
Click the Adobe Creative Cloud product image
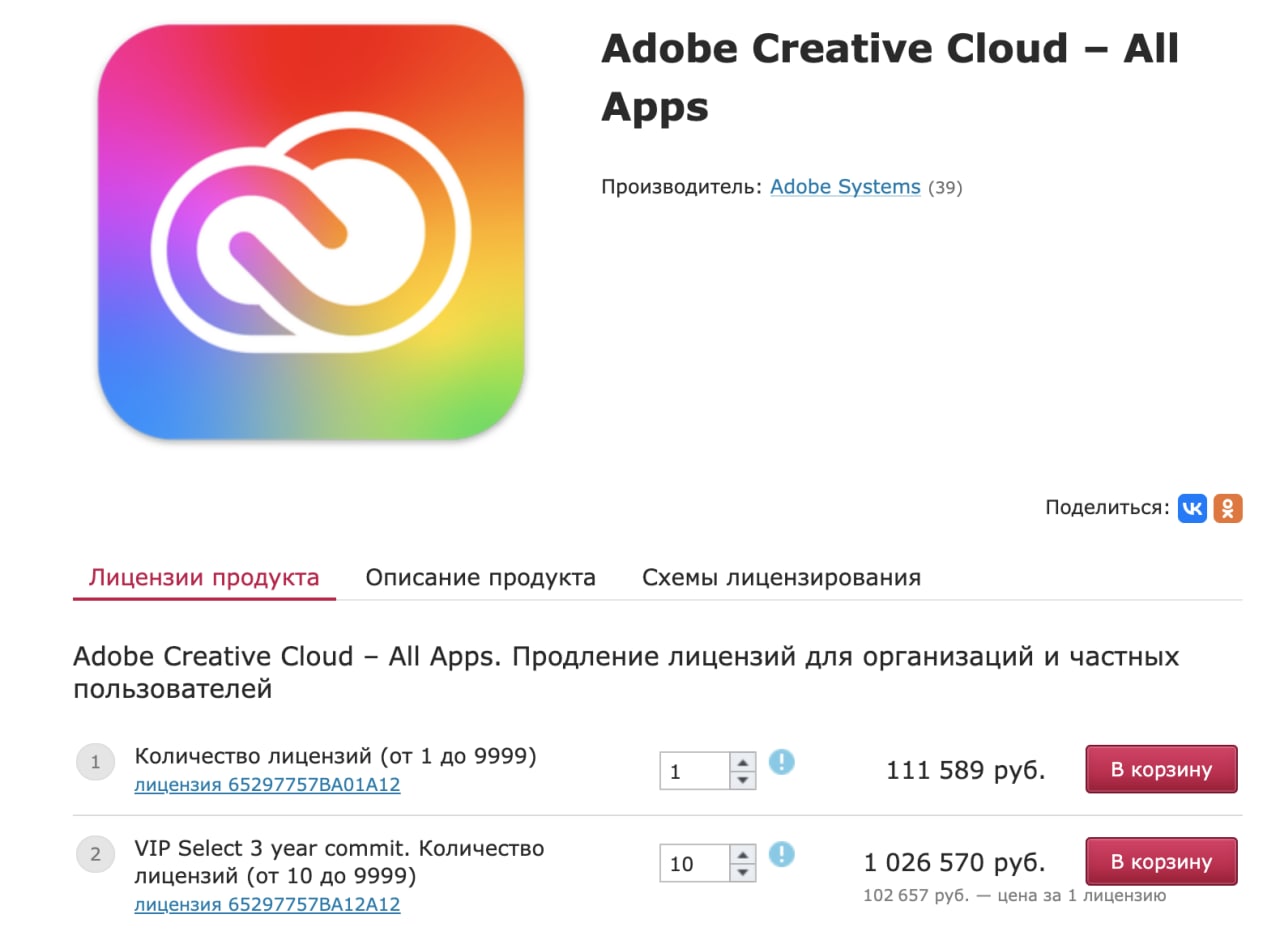click(311, 232)
